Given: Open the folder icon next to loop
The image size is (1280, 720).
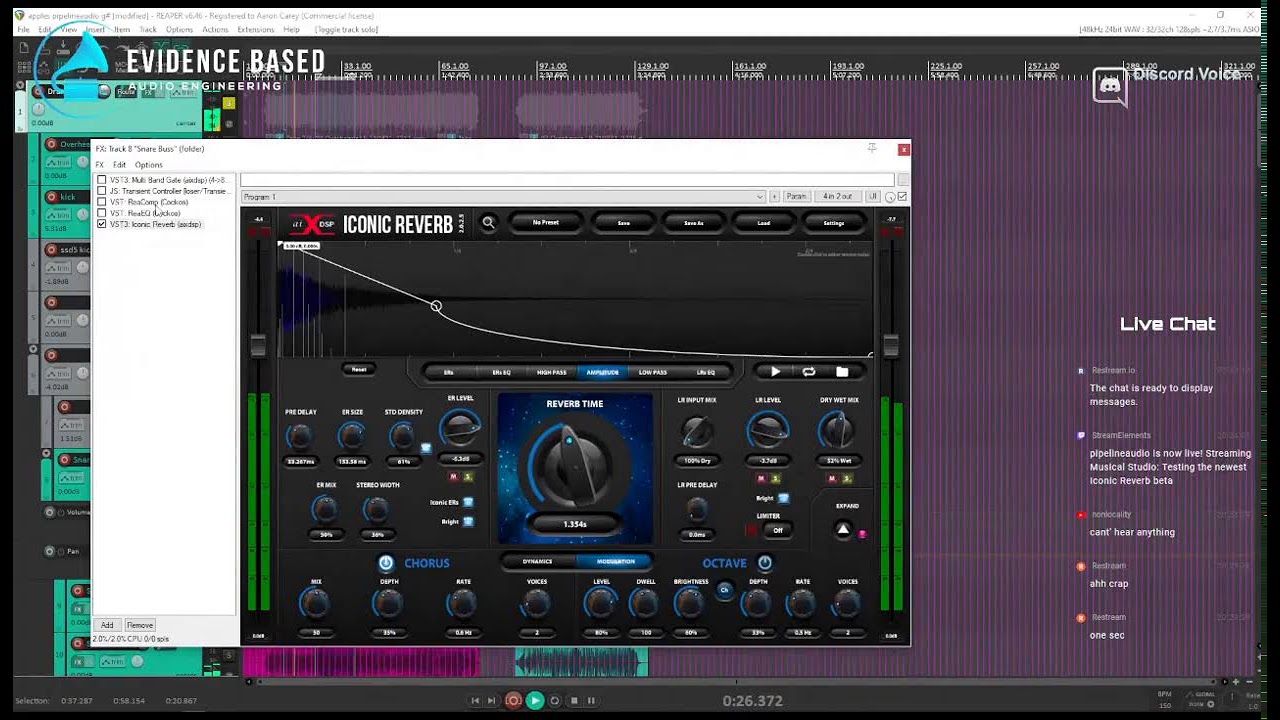Looking at the screenshot, I should 842,371.
